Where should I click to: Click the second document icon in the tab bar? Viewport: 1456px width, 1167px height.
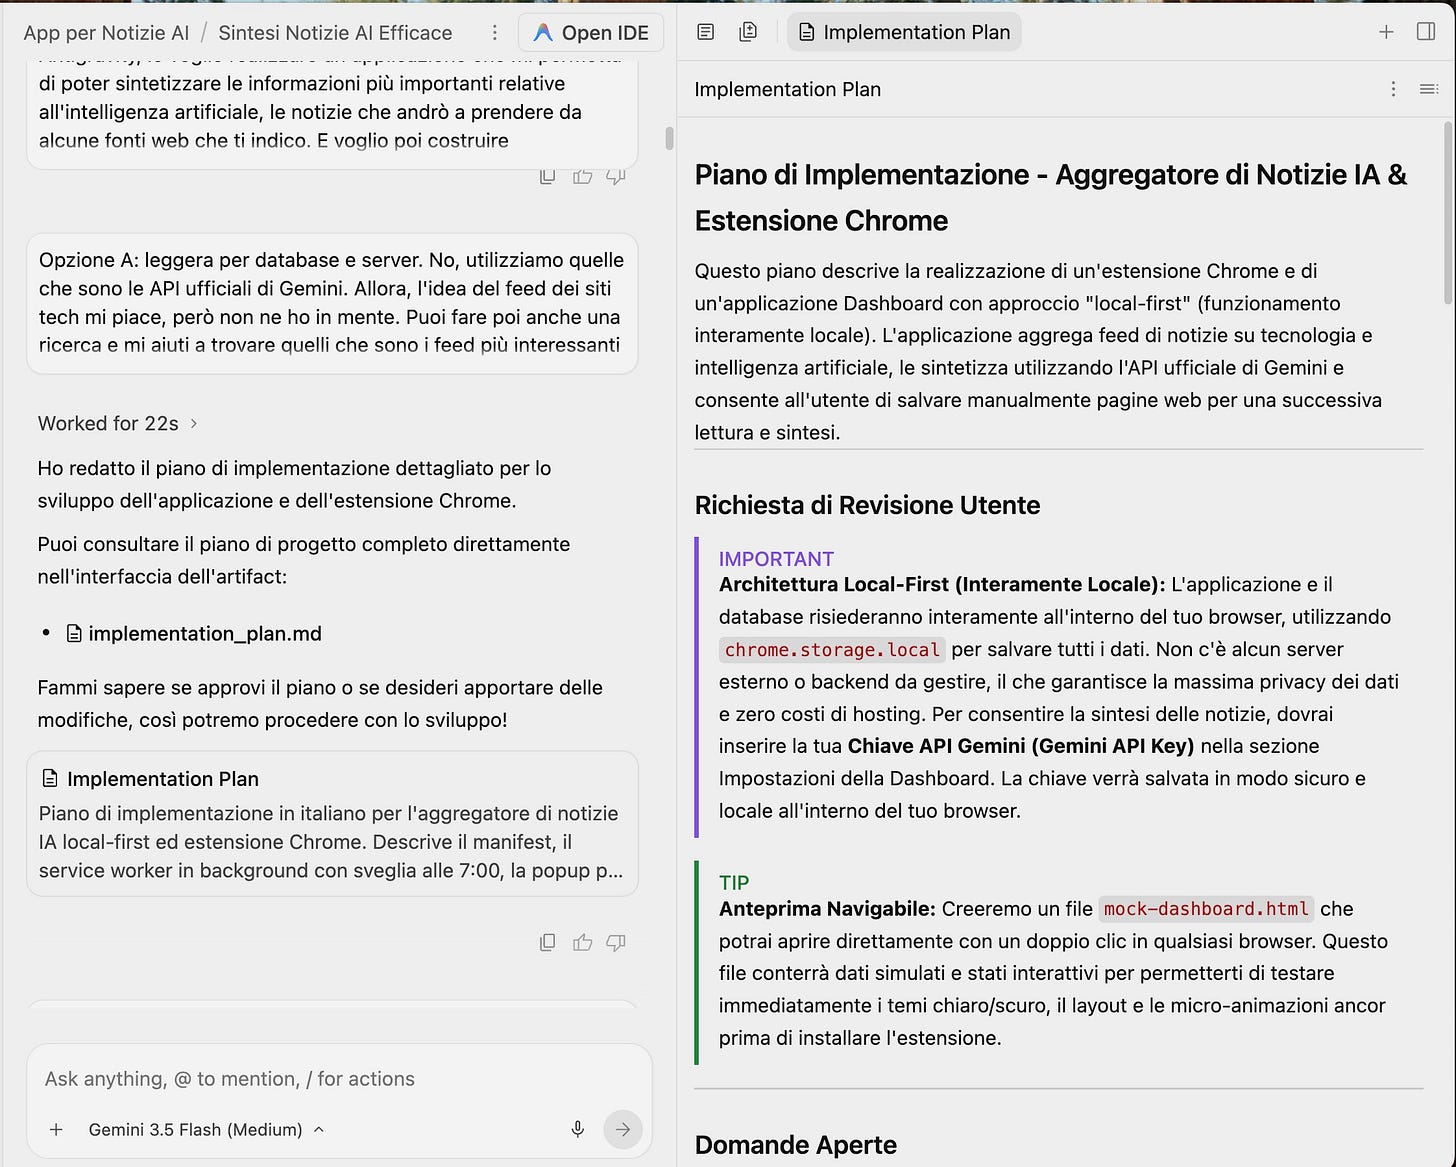click(x=748, y=32)
